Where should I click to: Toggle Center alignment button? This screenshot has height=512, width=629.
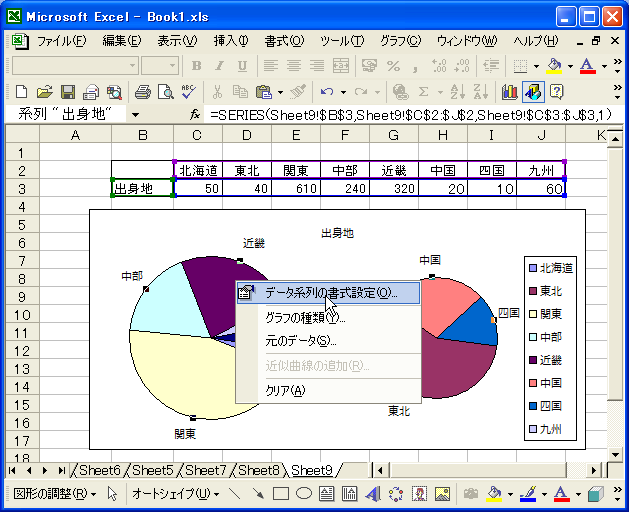click(294, 65)
